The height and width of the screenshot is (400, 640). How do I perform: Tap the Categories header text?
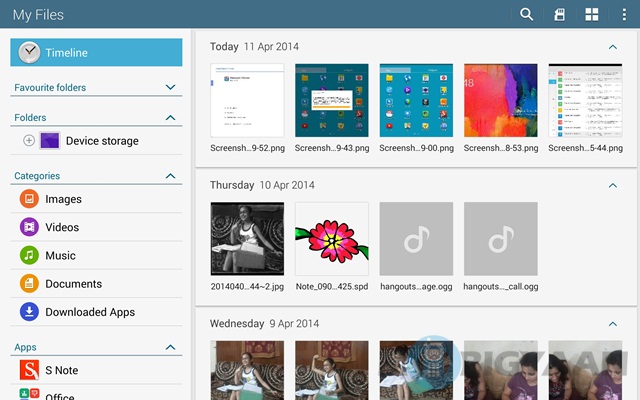click(x=37, y=176)
